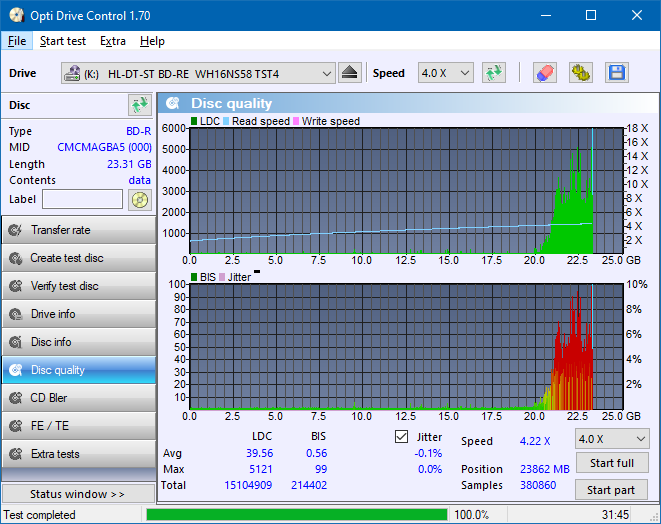Click the Opti Drive Control title bar icon

16,16
